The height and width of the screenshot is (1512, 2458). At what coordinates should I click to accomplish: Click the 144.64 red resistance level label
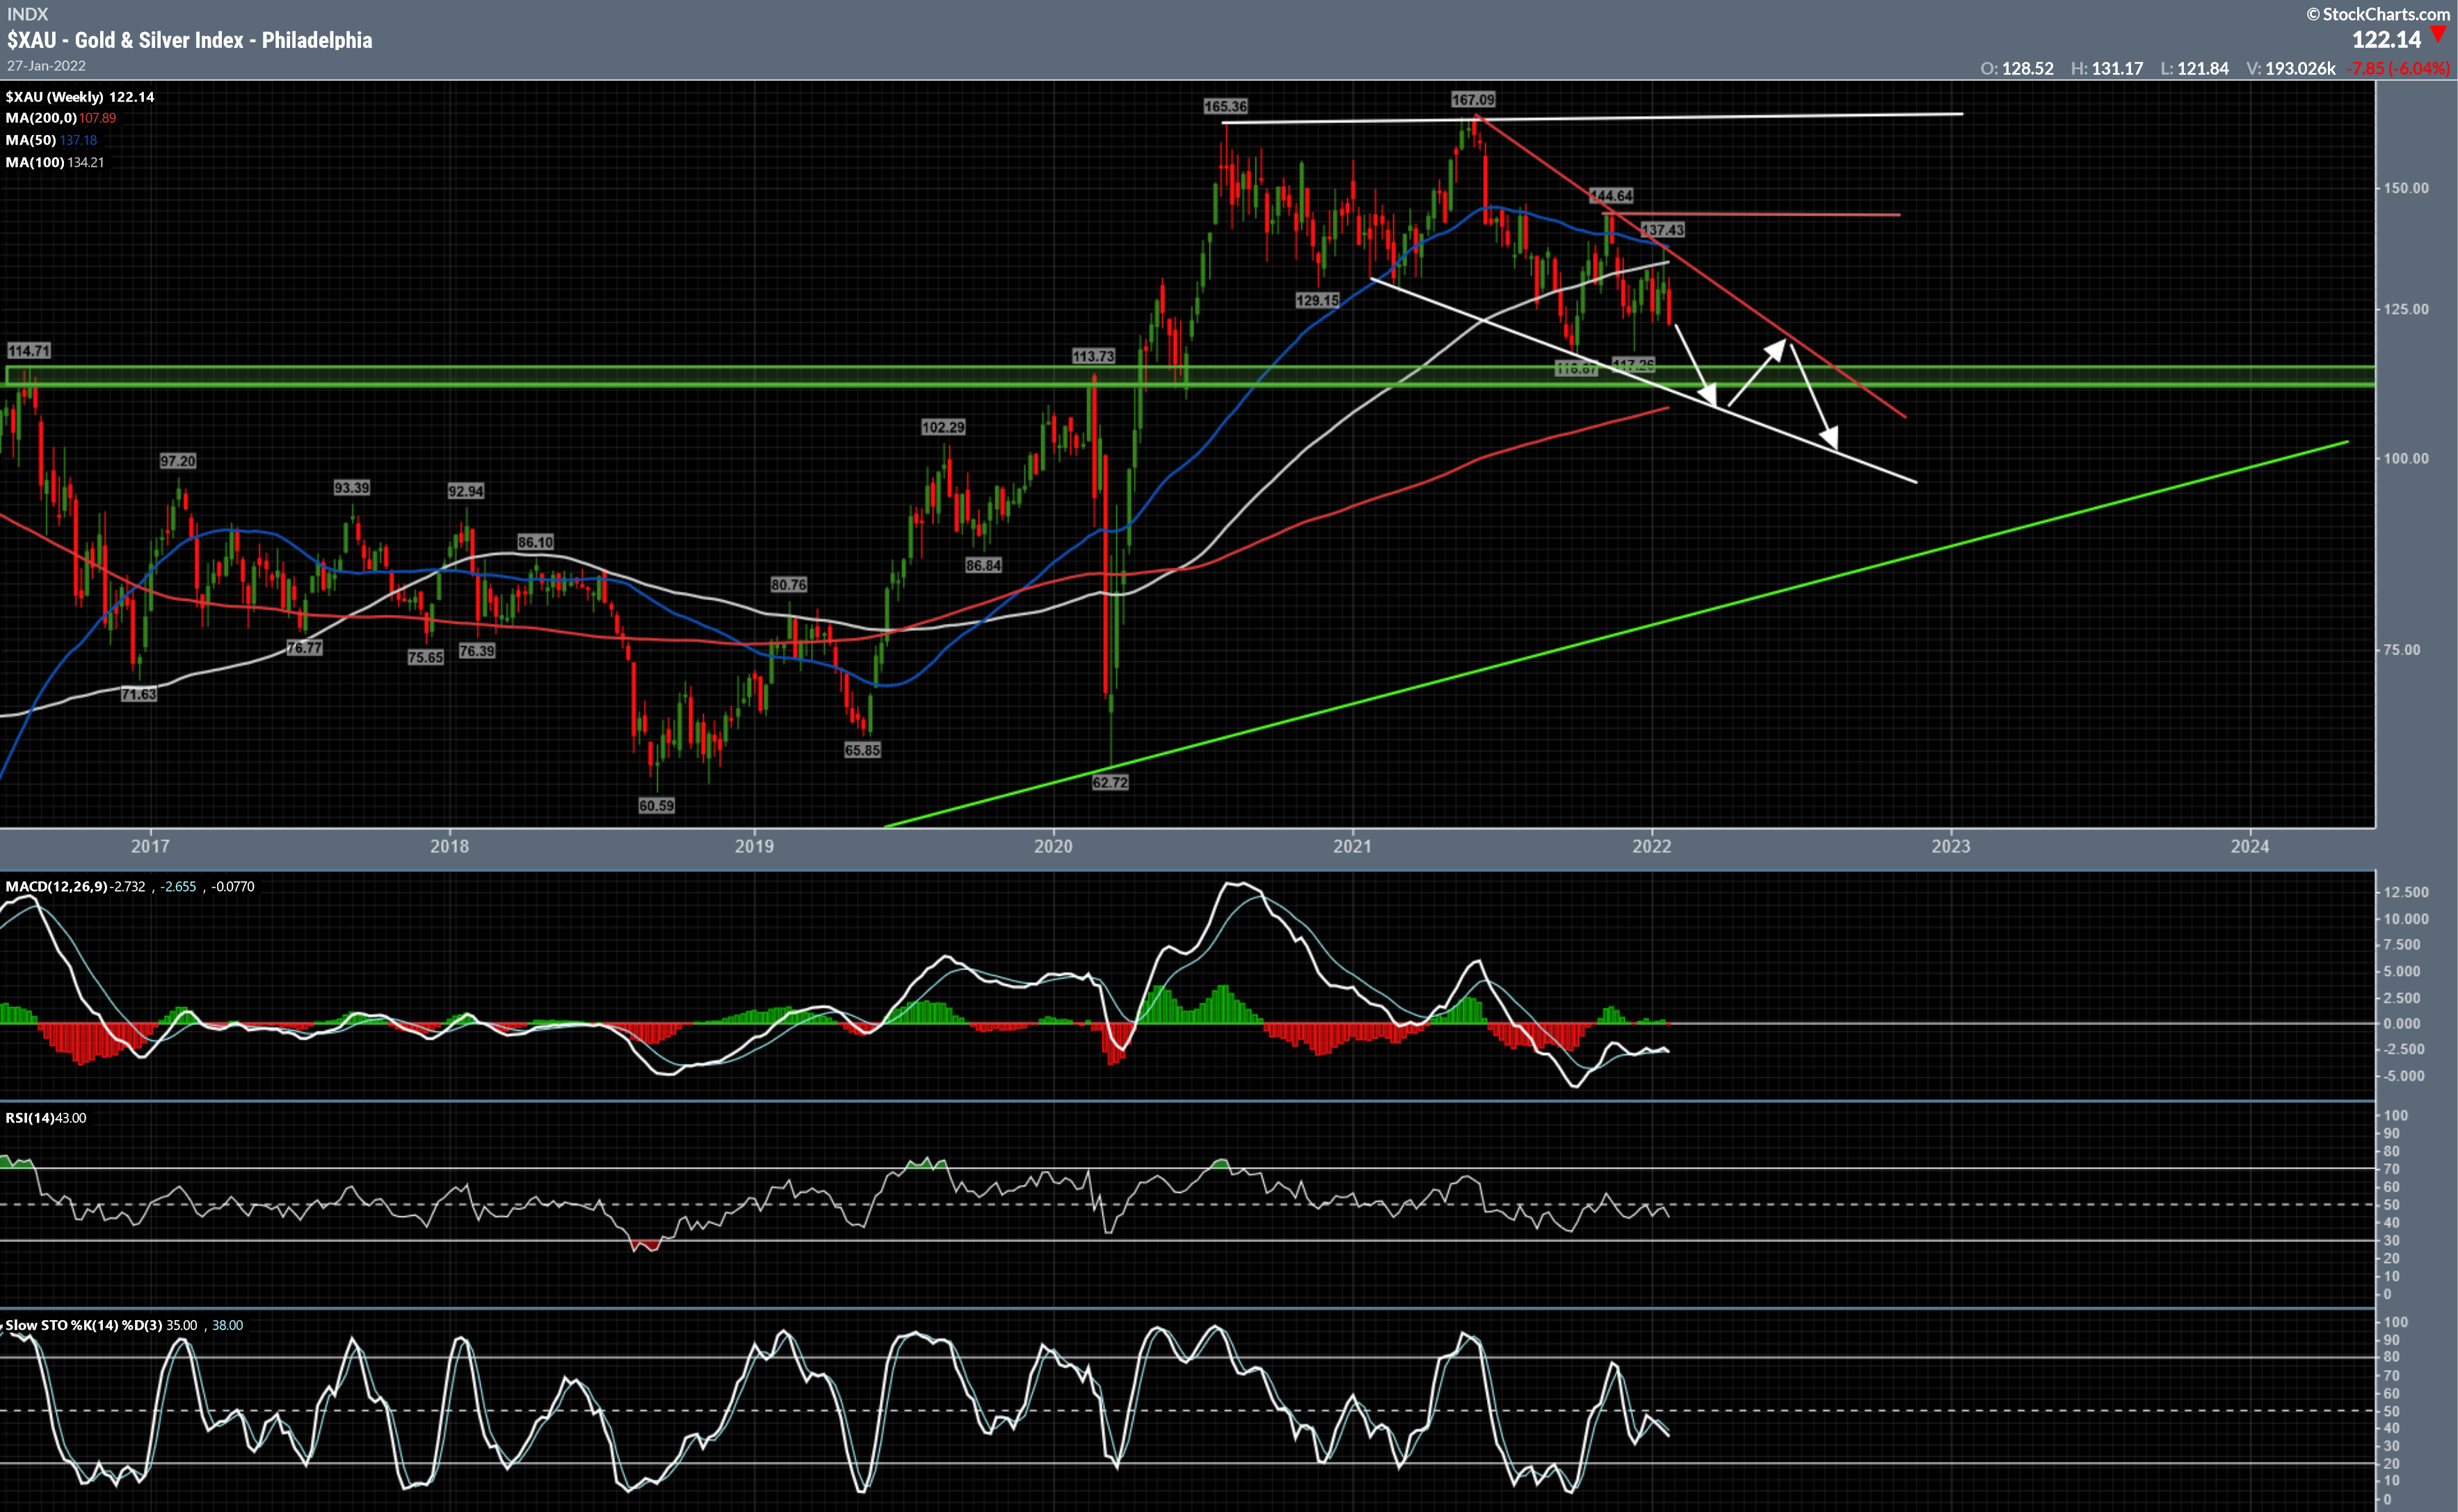pyautogui.click(x=1611, y=196)
